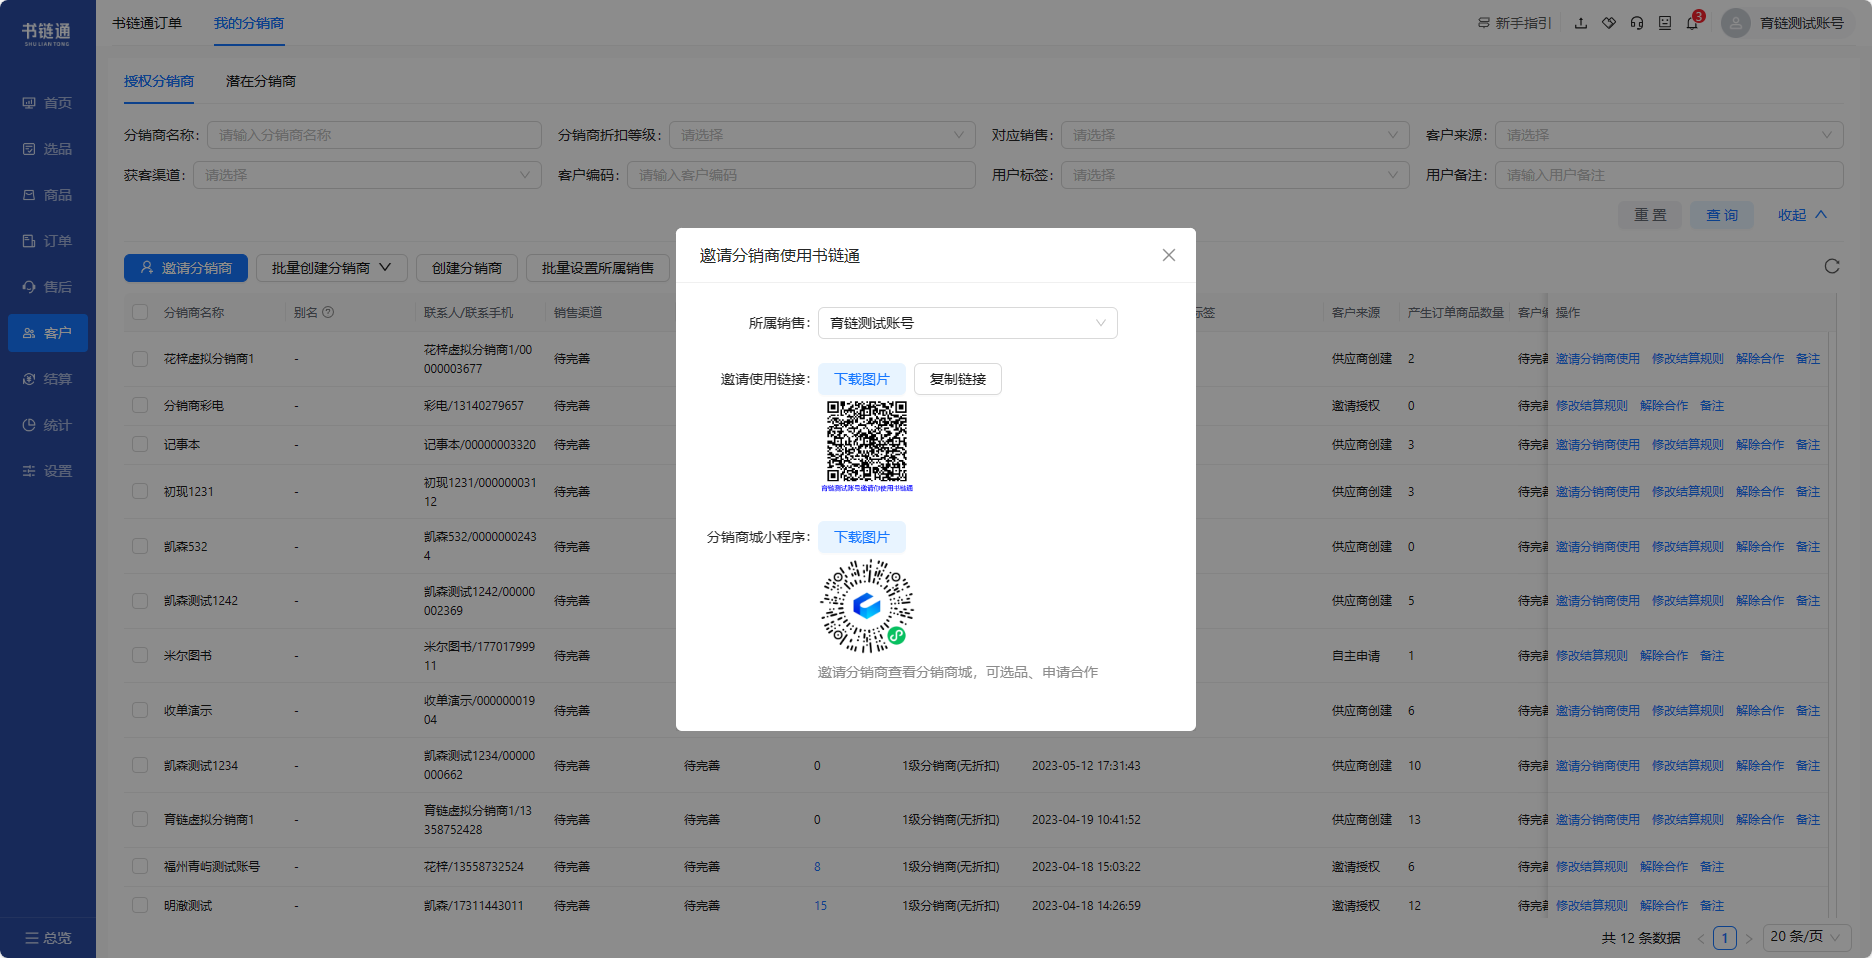Open the 客户来源 filter dropdown
Screen dimensions: 1872x958
tap(1669, 135)
